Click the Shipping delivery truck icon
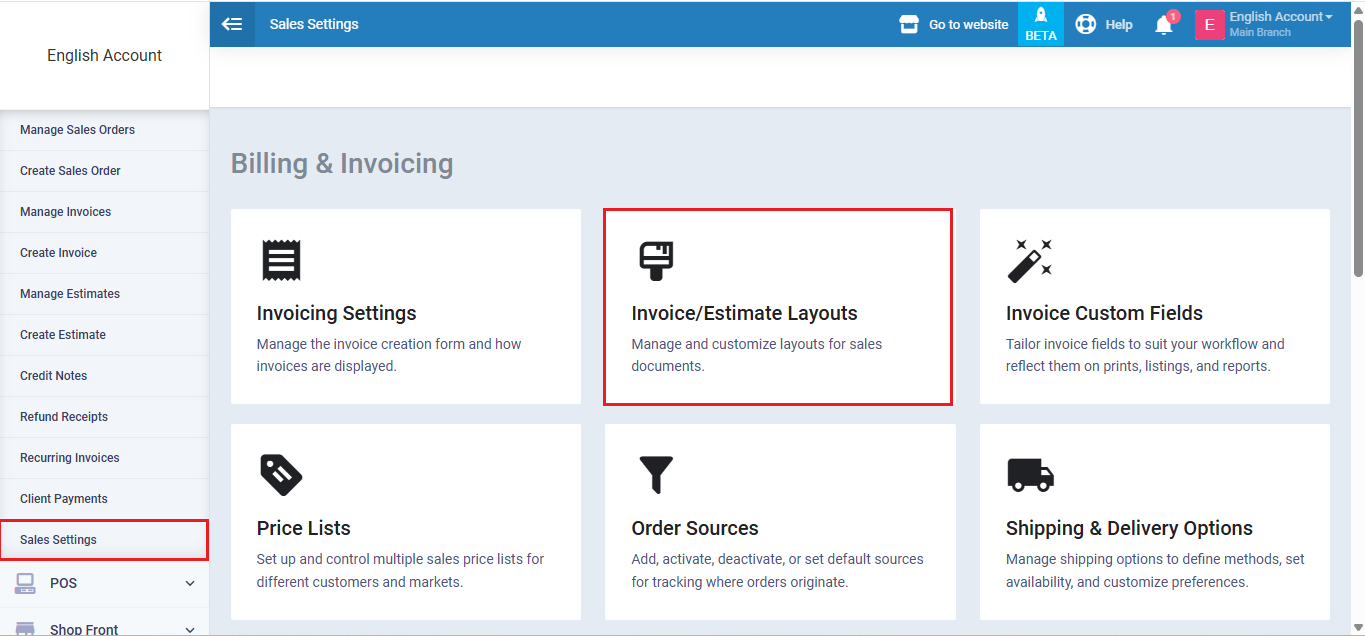Screen dimensions: 1365x636 [1030, 475]
